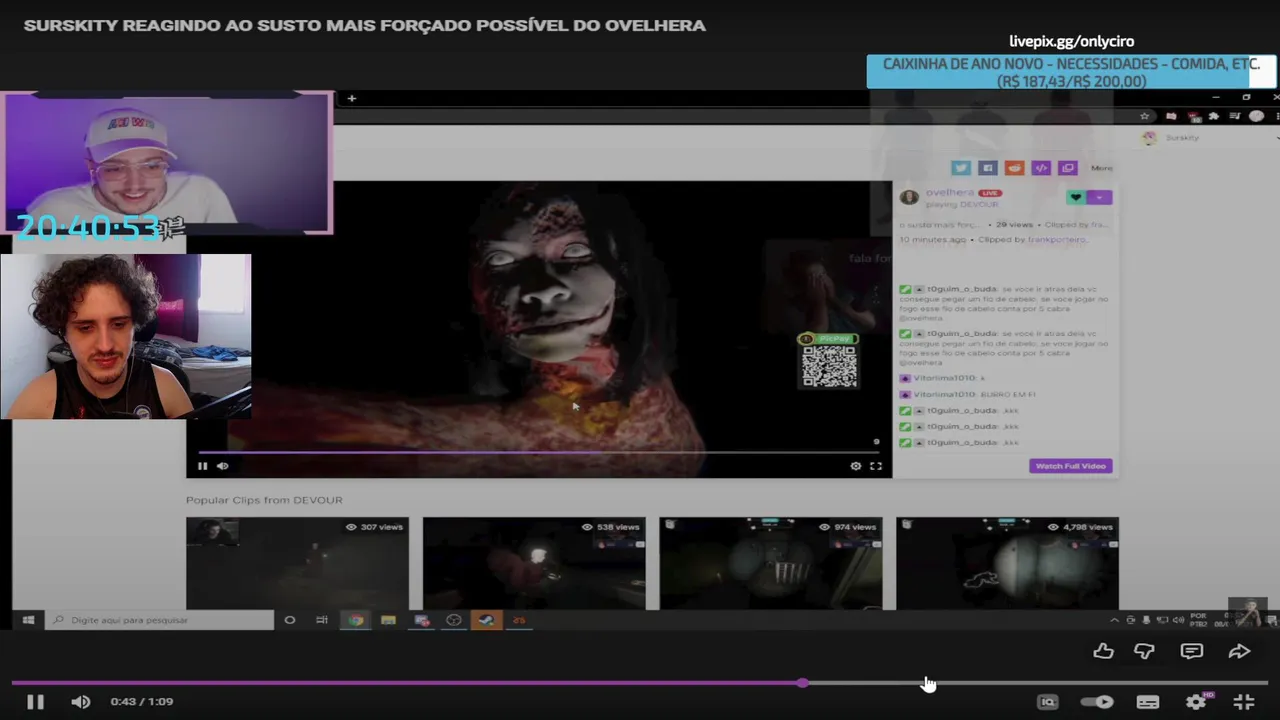This screenshot has height=720, width=1280.
Task: Click the Watch Full Video button
Action: pos(1070,466)
